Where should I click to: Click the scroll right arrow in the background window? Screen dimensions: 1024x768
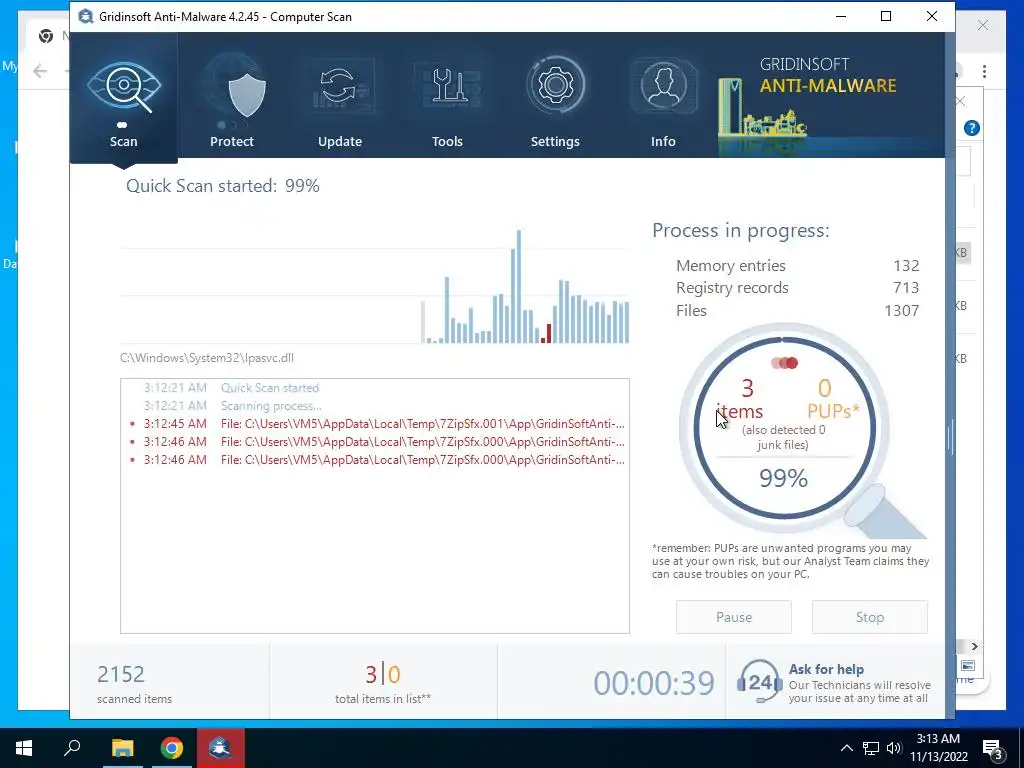(x=974, y=646)
